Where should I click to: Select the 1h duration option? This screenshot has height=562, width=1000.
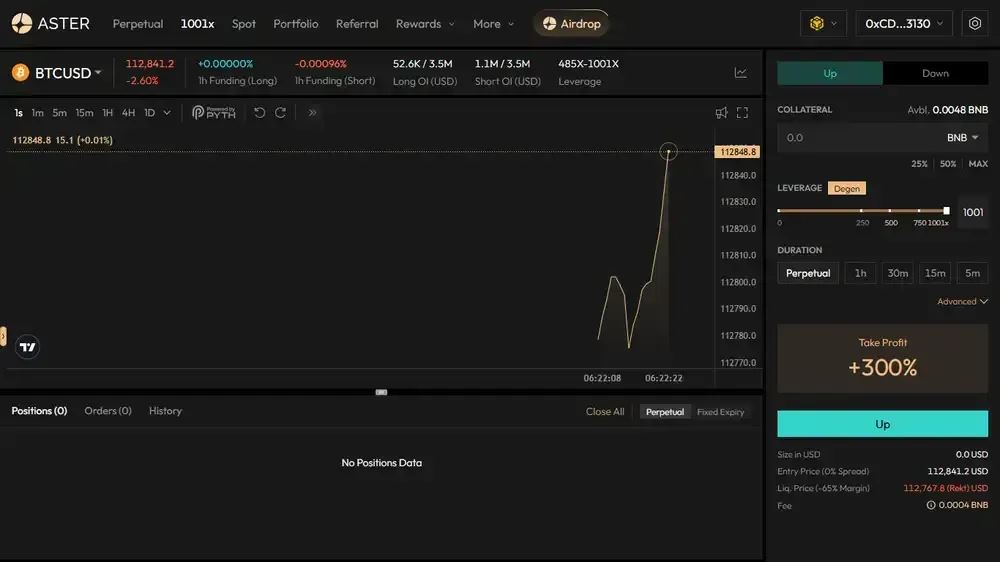pos(860,273)
